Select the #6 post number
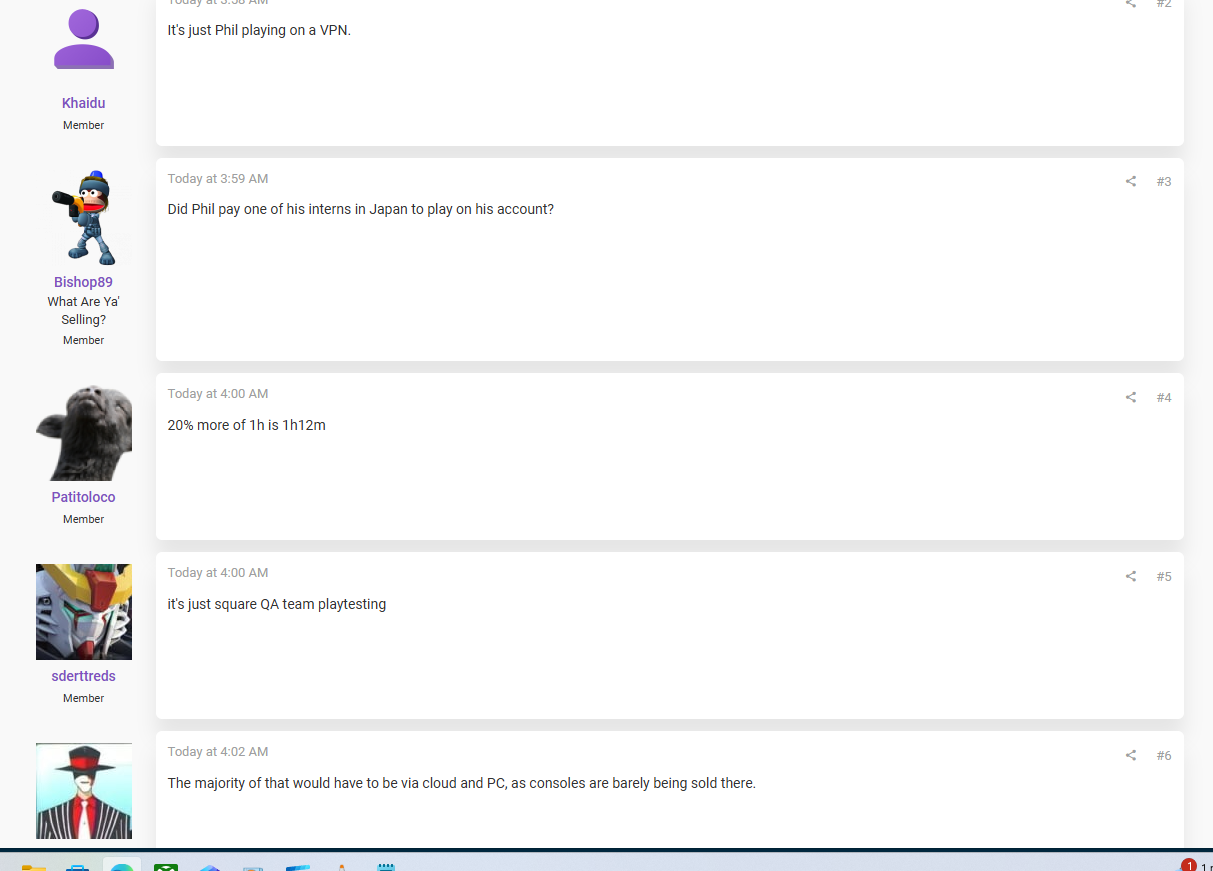This screenshot has height=871, width=1213. tap(1164, 755)
